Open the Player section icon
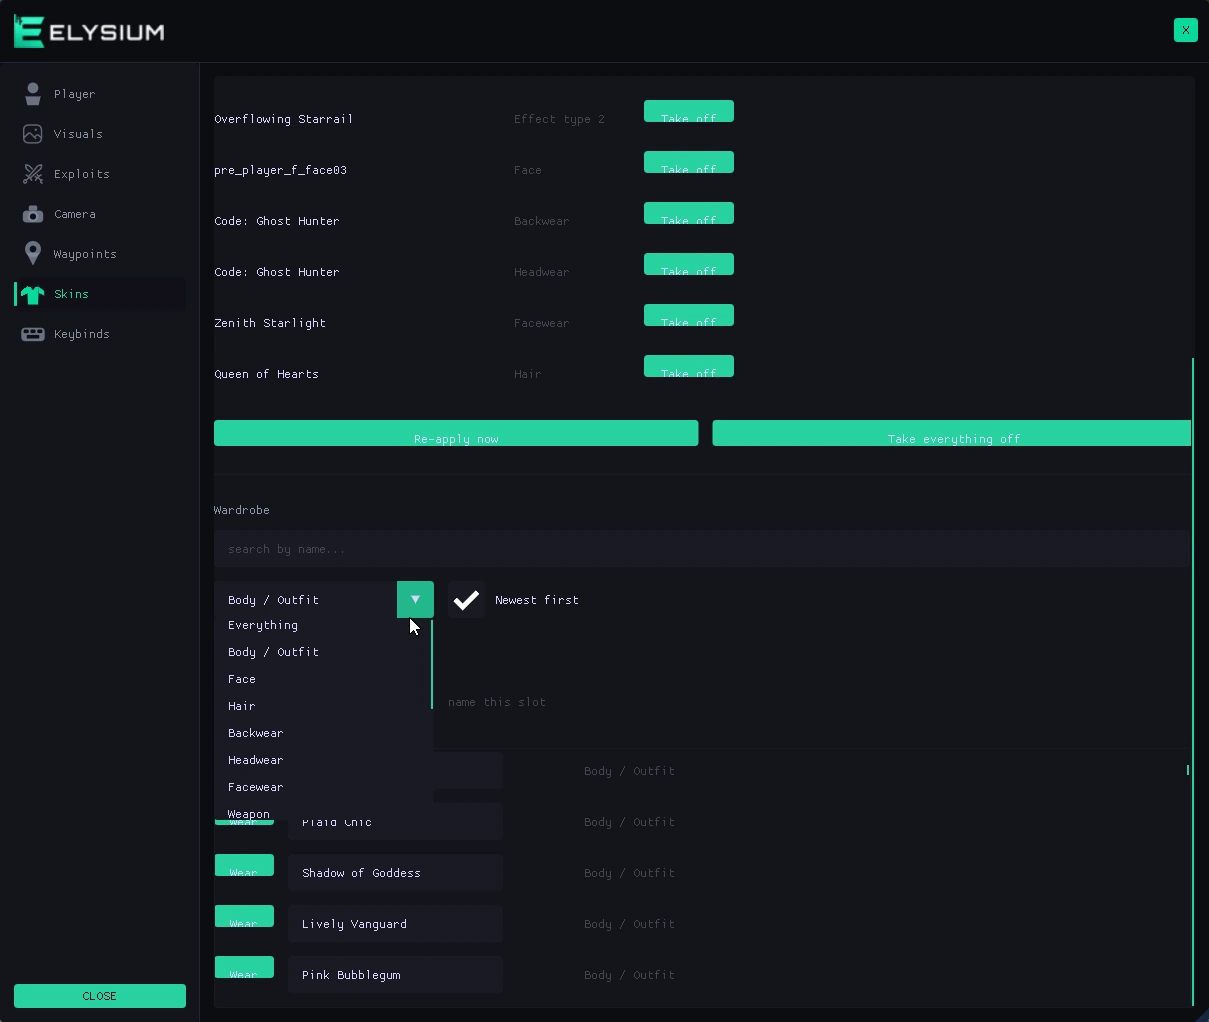The width and height of the screenshot is (1209, 1022). (x=33, y=94)
